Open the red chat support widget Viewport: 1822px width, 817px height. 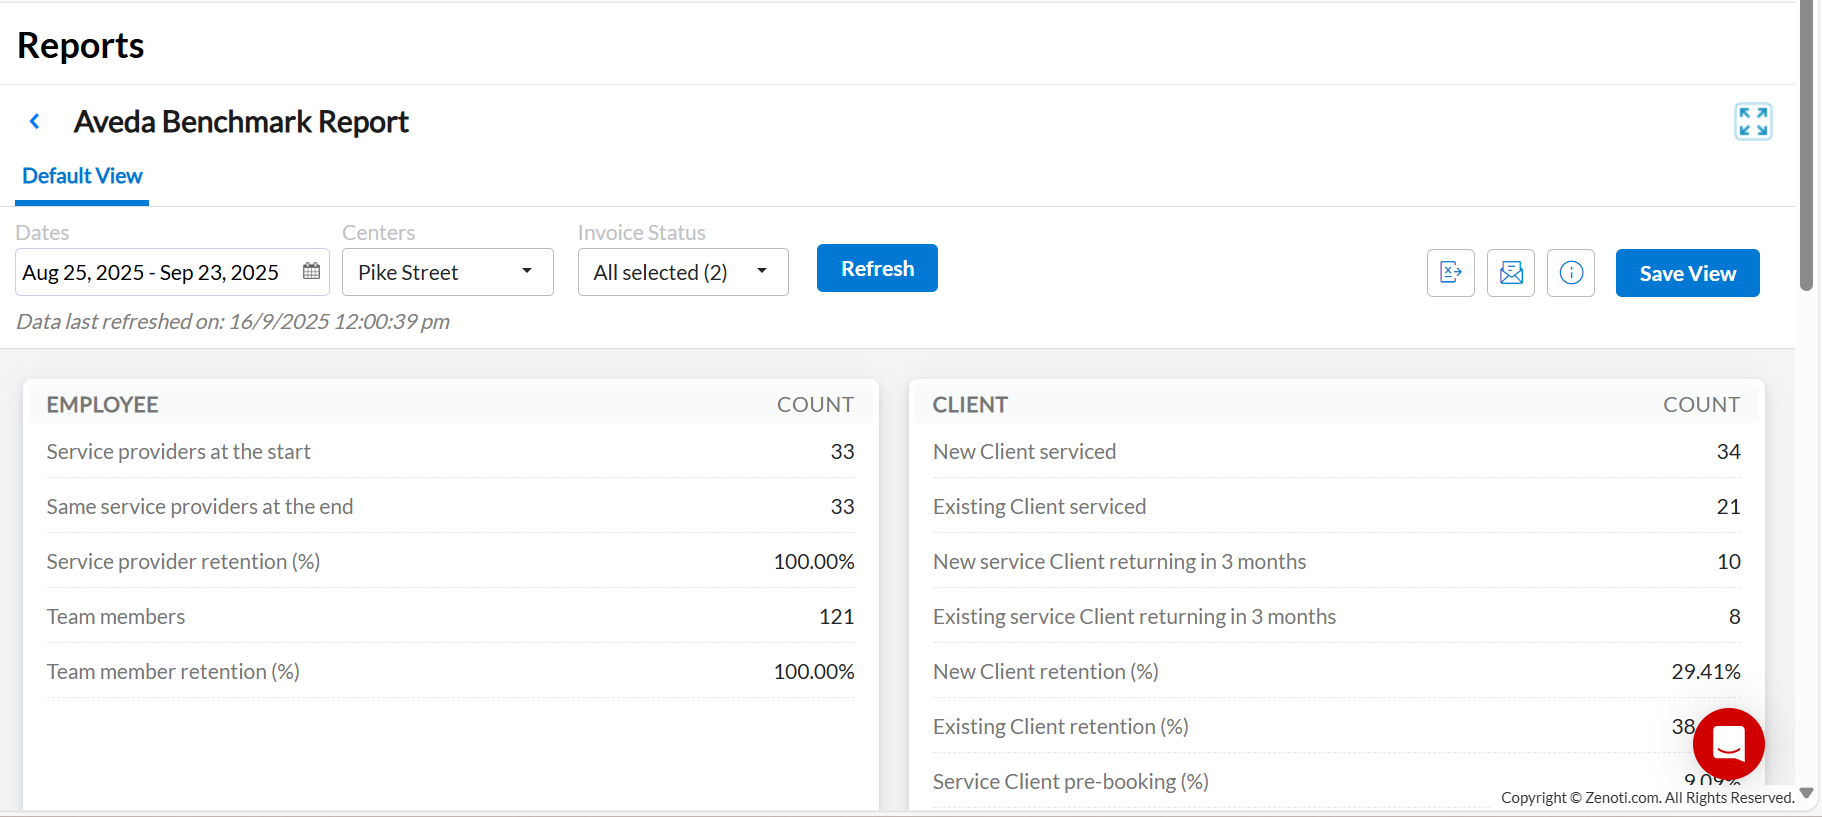point(1728,743)
